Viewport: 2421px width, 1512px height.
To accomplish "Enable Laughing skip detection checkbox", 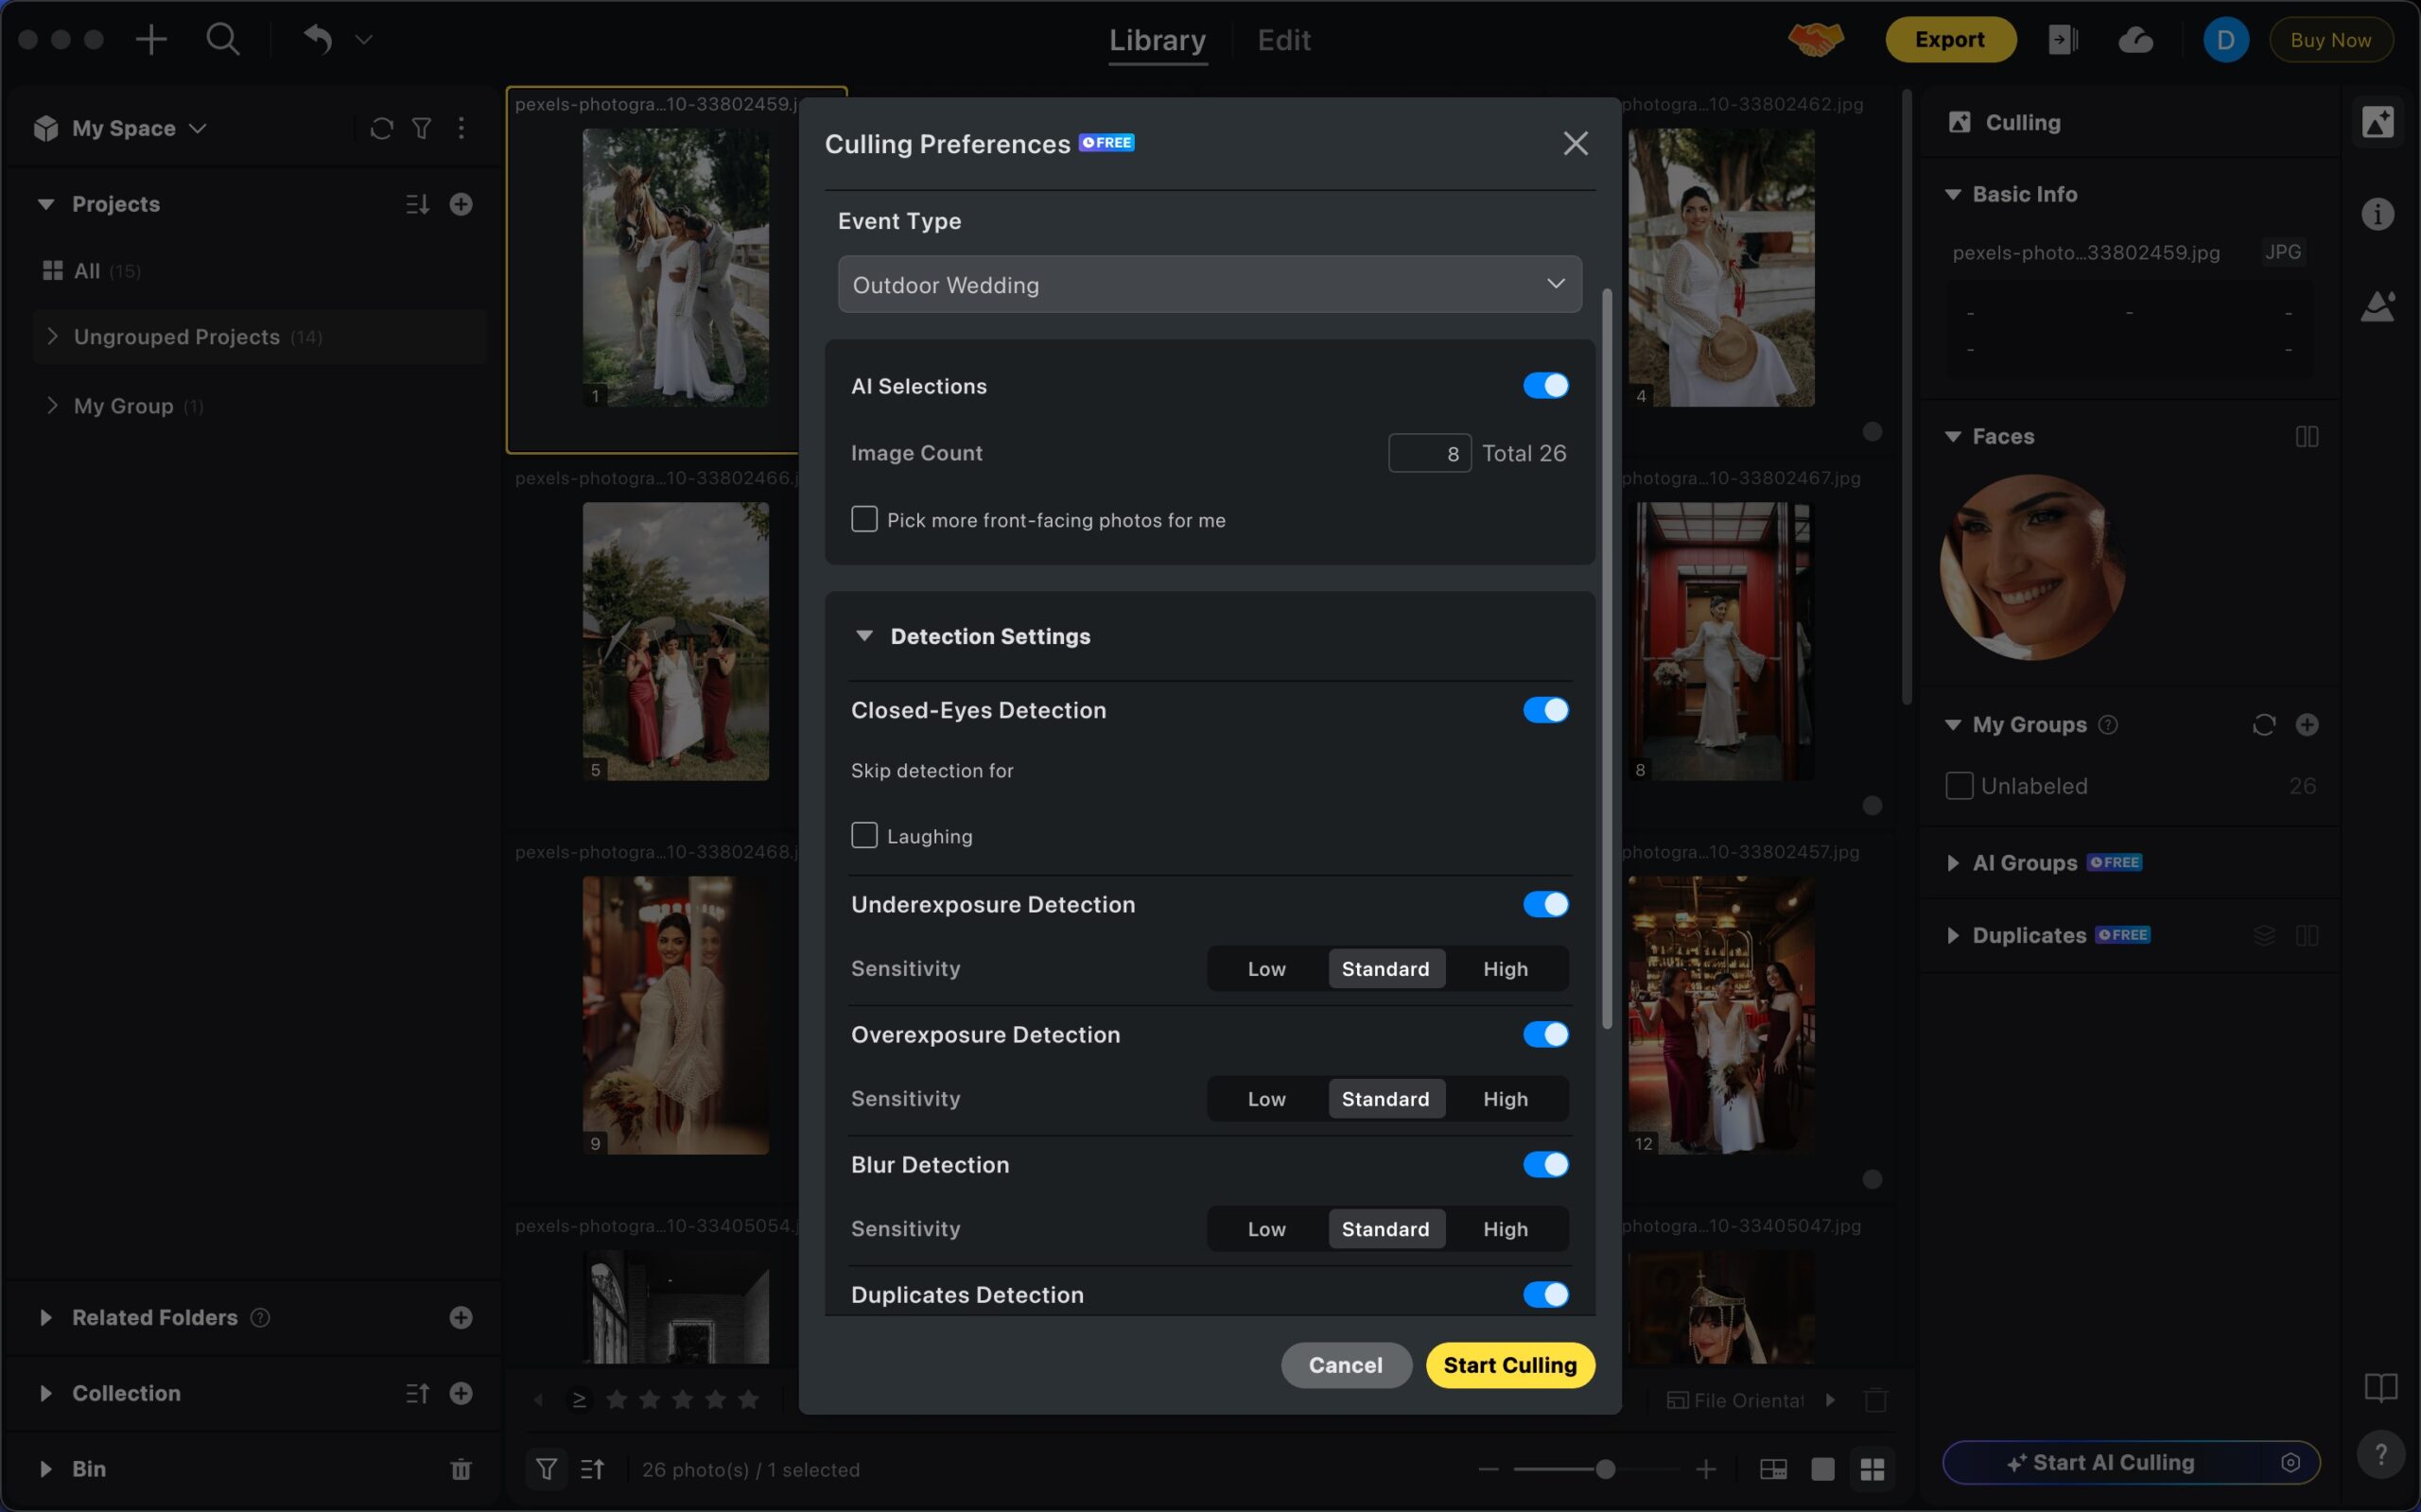I will [864, 836].
